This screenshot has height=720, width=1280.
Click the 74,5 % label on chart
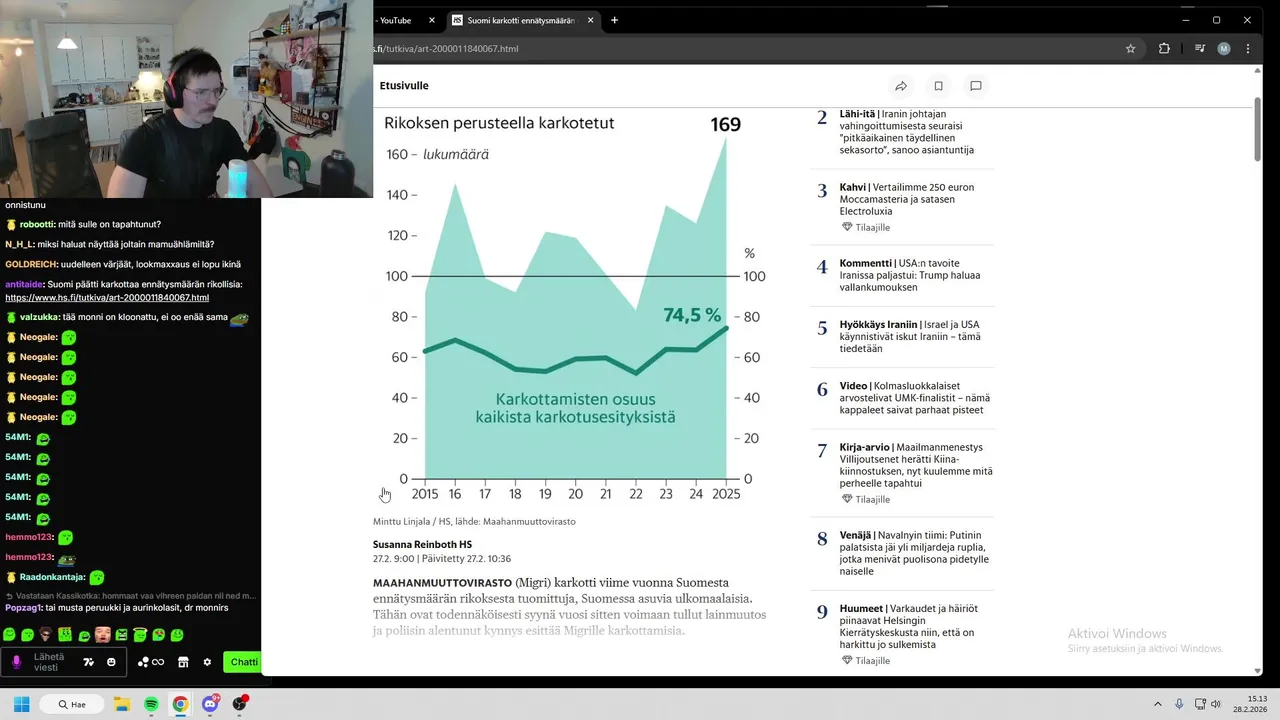(x=692, y=315)
